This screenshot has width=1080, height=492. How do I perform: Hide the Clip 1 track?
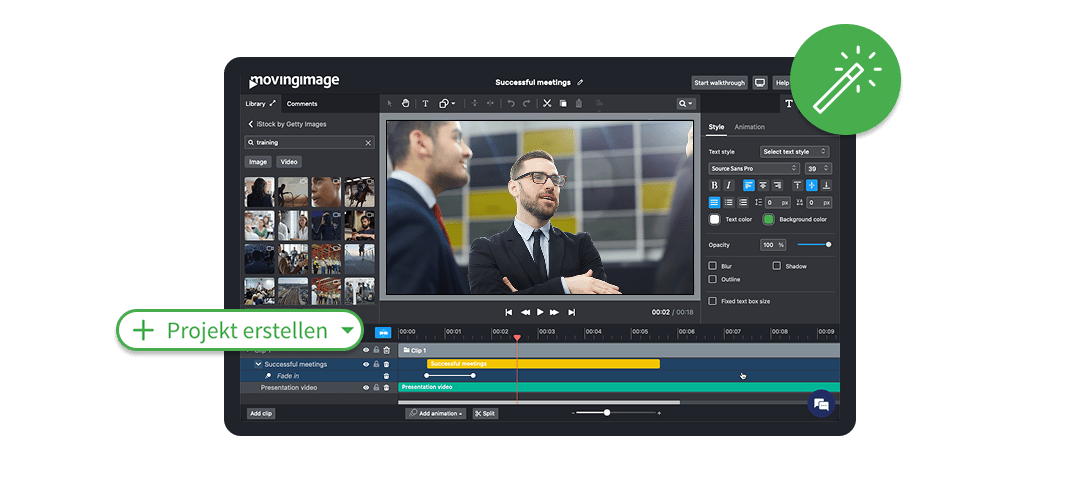[x=366, y=350]
